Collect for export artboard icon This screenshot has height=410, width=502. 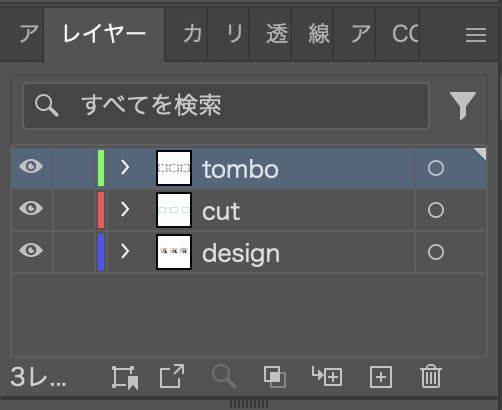[125, 377]
